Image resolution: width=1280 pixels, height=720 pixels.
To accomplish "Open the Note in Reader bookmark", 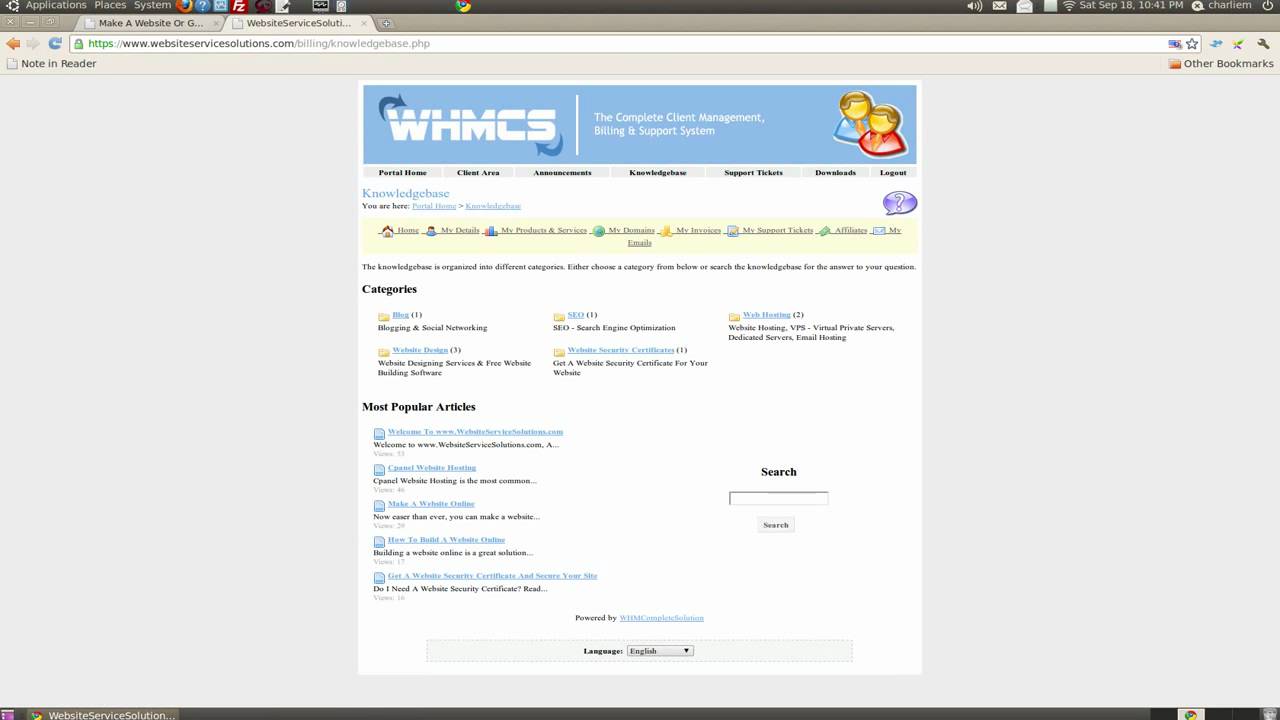I will tap(51, 64).
